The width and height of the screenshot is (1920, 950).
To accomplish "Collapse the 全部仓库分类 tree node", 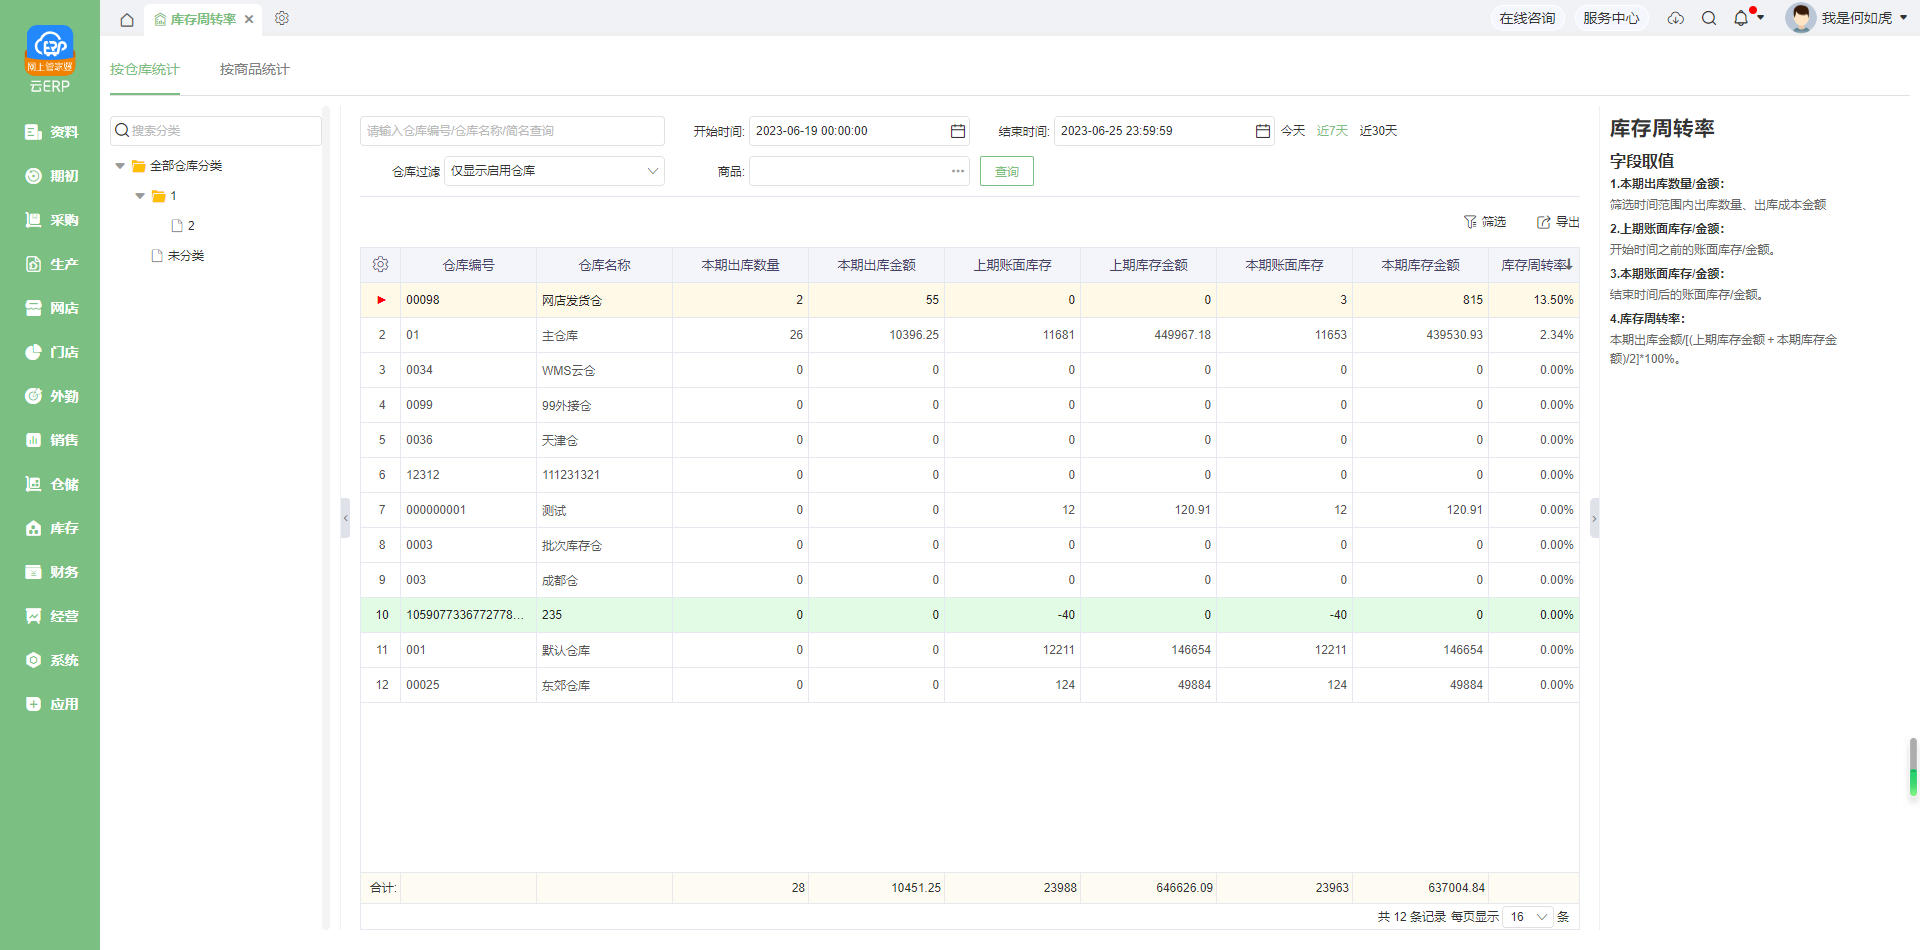I will [x=120, y=166].
